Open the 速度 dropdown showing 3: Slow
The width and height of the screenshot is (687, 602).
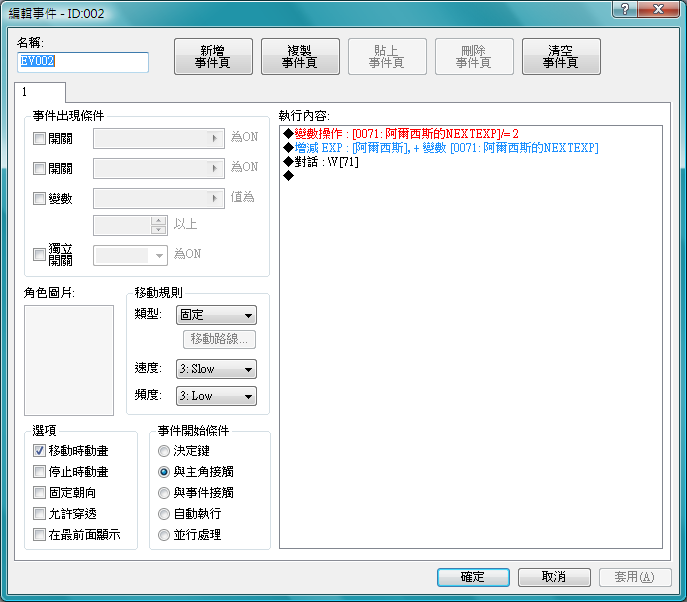coord(216,369)
